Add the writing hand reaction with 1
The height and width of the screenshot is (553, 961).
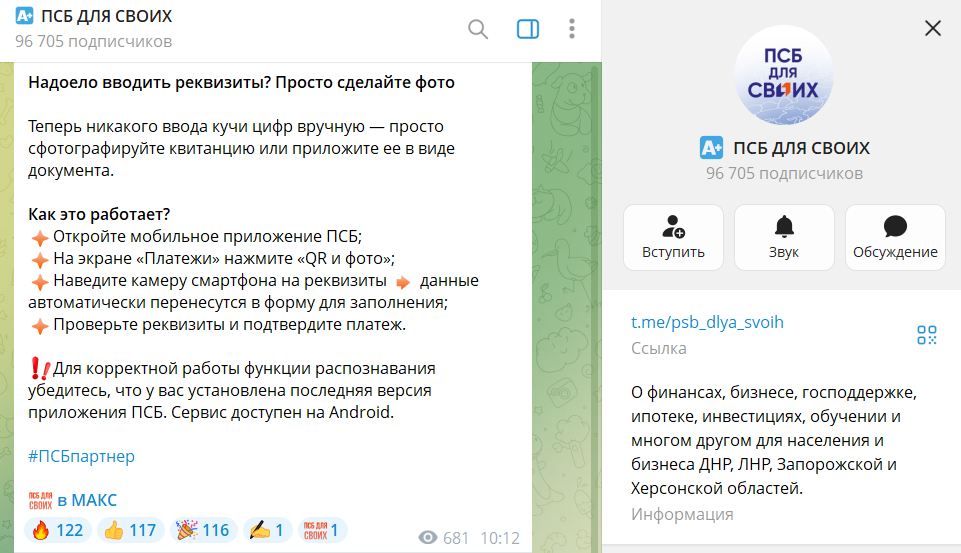(x=267, y=530)
